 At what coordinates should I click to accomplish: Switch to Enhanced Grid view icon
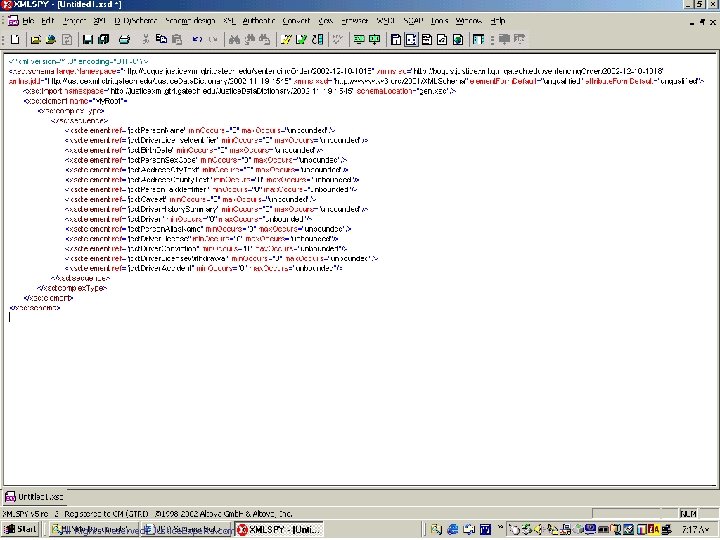pyautogui.click(x=396, y=39)
